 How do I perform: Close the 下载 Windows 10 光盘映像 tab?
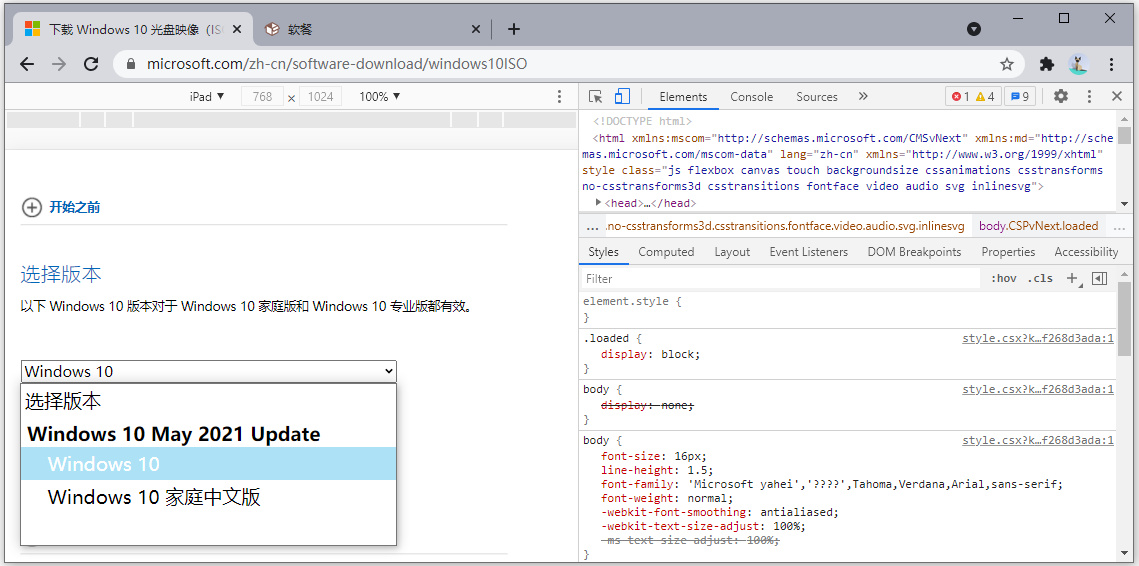click(237, 29)
